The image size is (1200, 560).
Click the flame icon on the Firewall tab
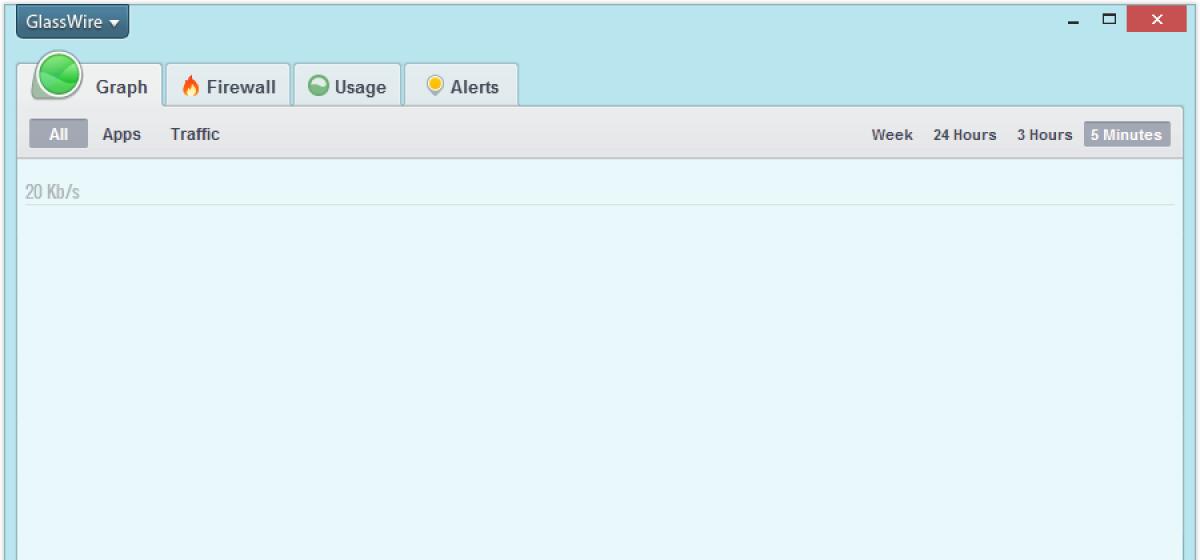[190, 86]
